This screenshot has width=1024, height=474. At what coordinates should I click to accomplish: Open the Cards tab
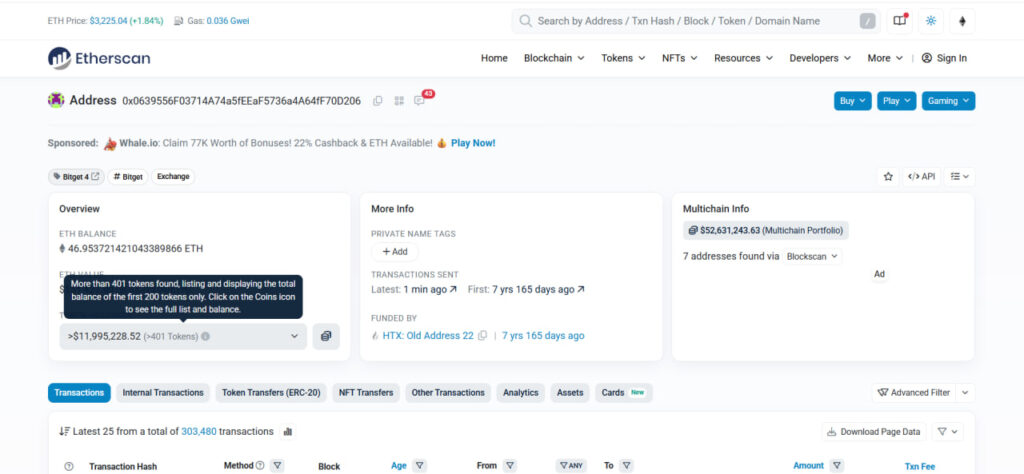(623, 392)
